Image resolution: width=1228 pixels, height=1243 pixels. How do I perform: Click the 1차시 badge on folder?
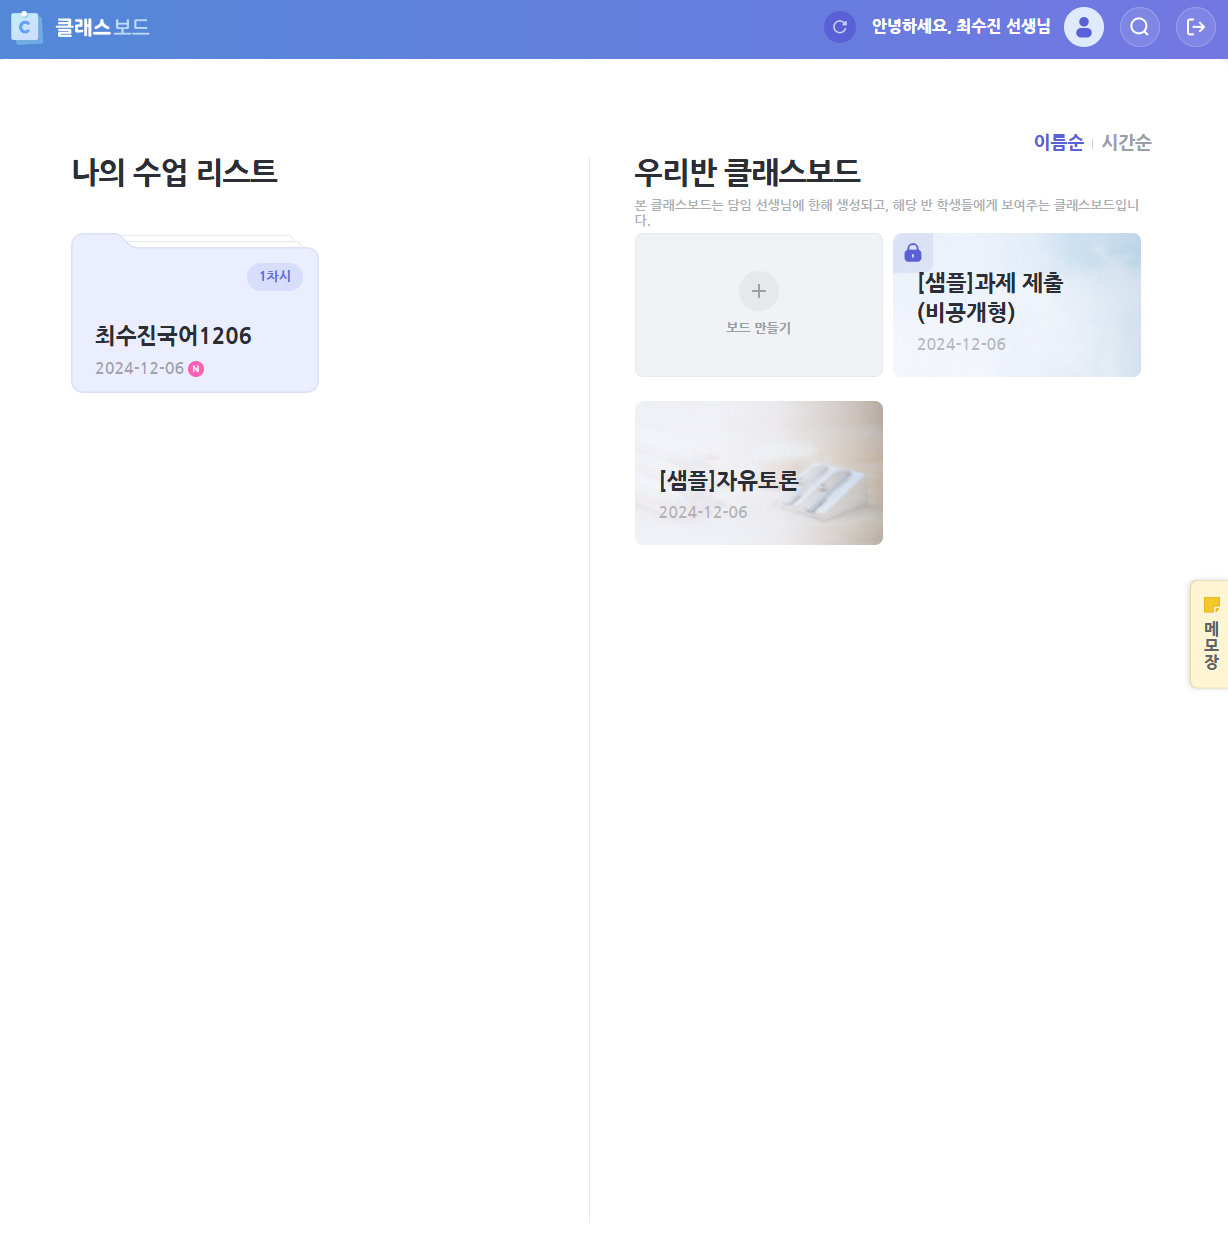(x=275, y=277)
